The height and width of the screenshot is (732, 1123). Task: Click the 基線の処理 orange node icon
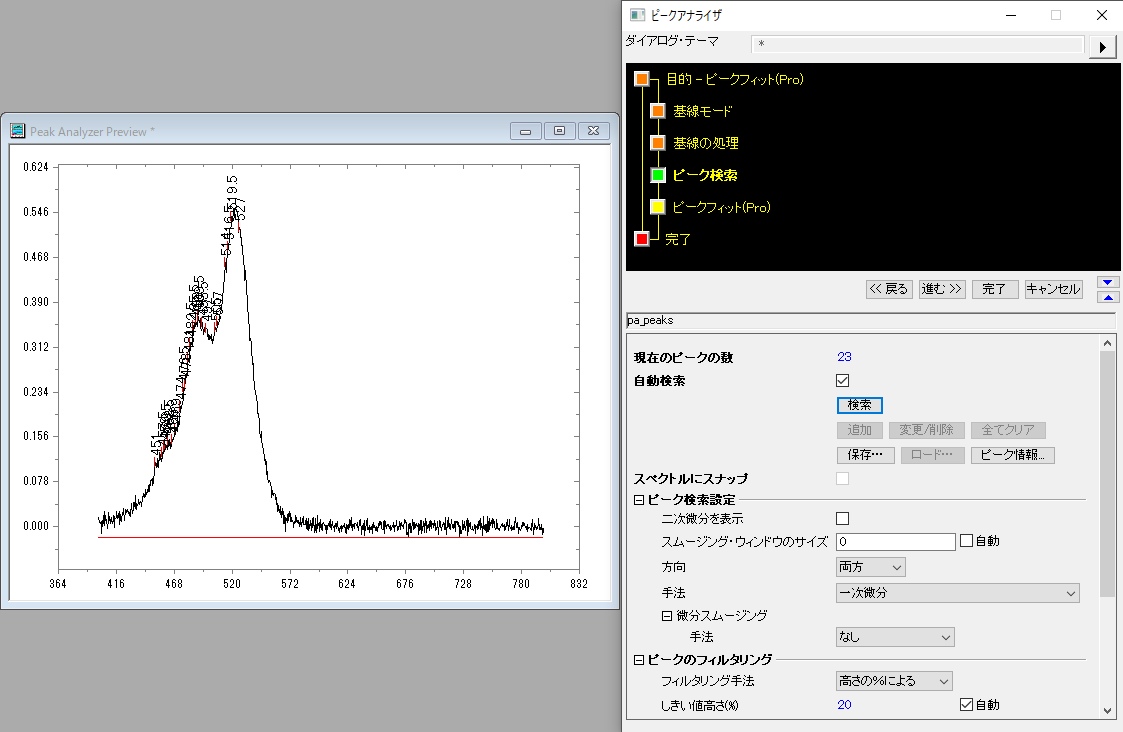click(x=658, y=143)
